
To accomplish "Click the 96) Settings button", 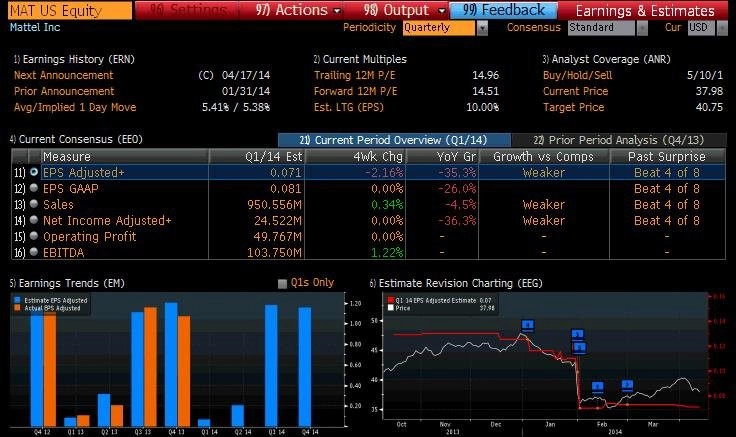I will click(x=187, y=10).
